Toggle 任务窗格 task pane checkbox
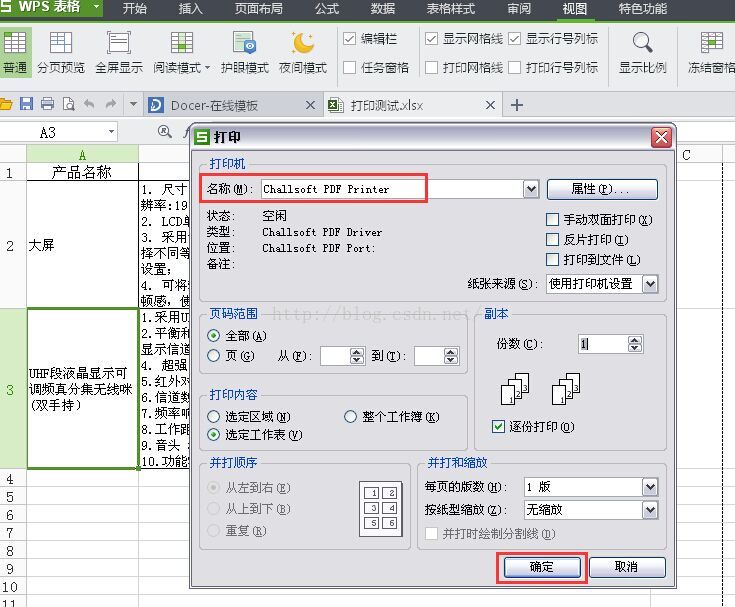Image resolution: width=735 pixels, height=607 pixels. point(349,68)
